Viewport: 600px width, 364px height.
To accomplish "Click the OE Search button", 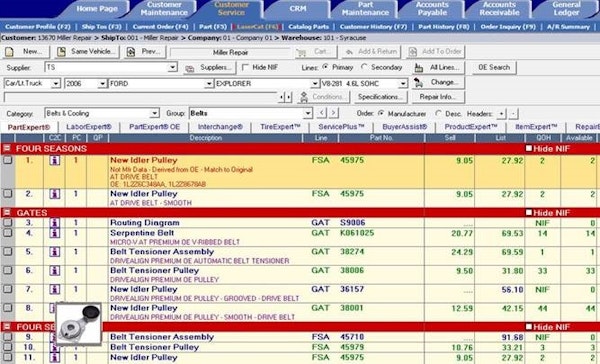I will click(494, 68).
